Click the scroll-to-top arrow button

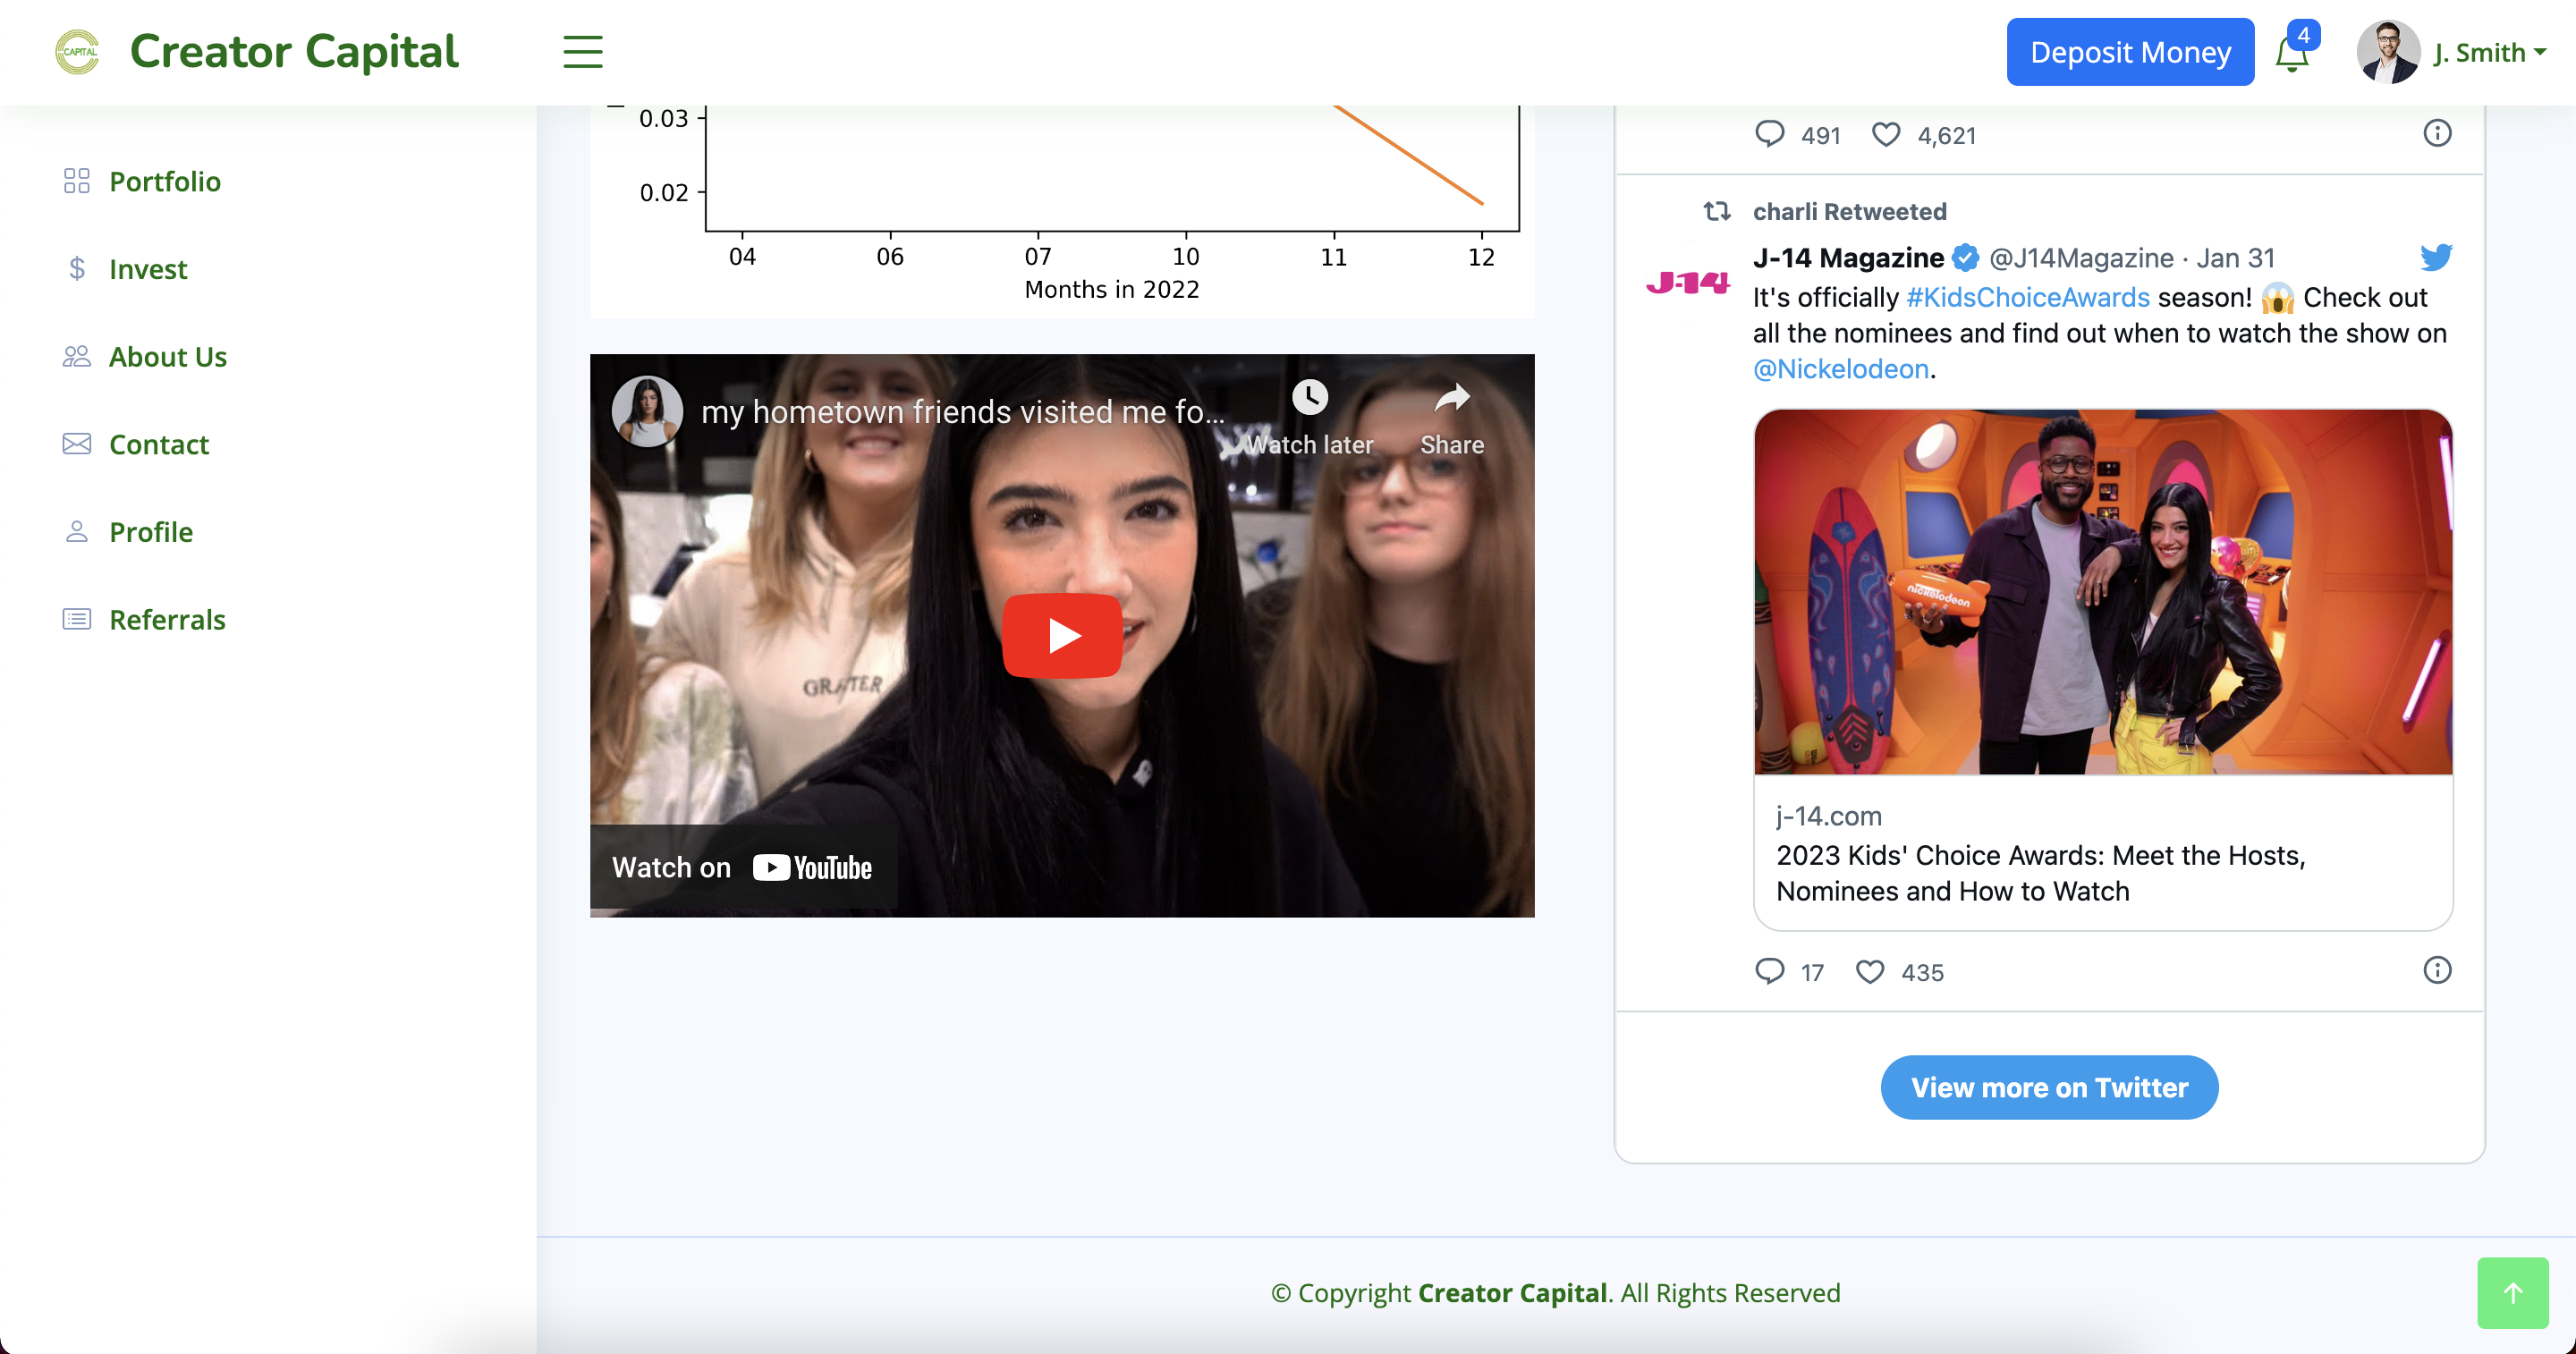point(2512,1292)
